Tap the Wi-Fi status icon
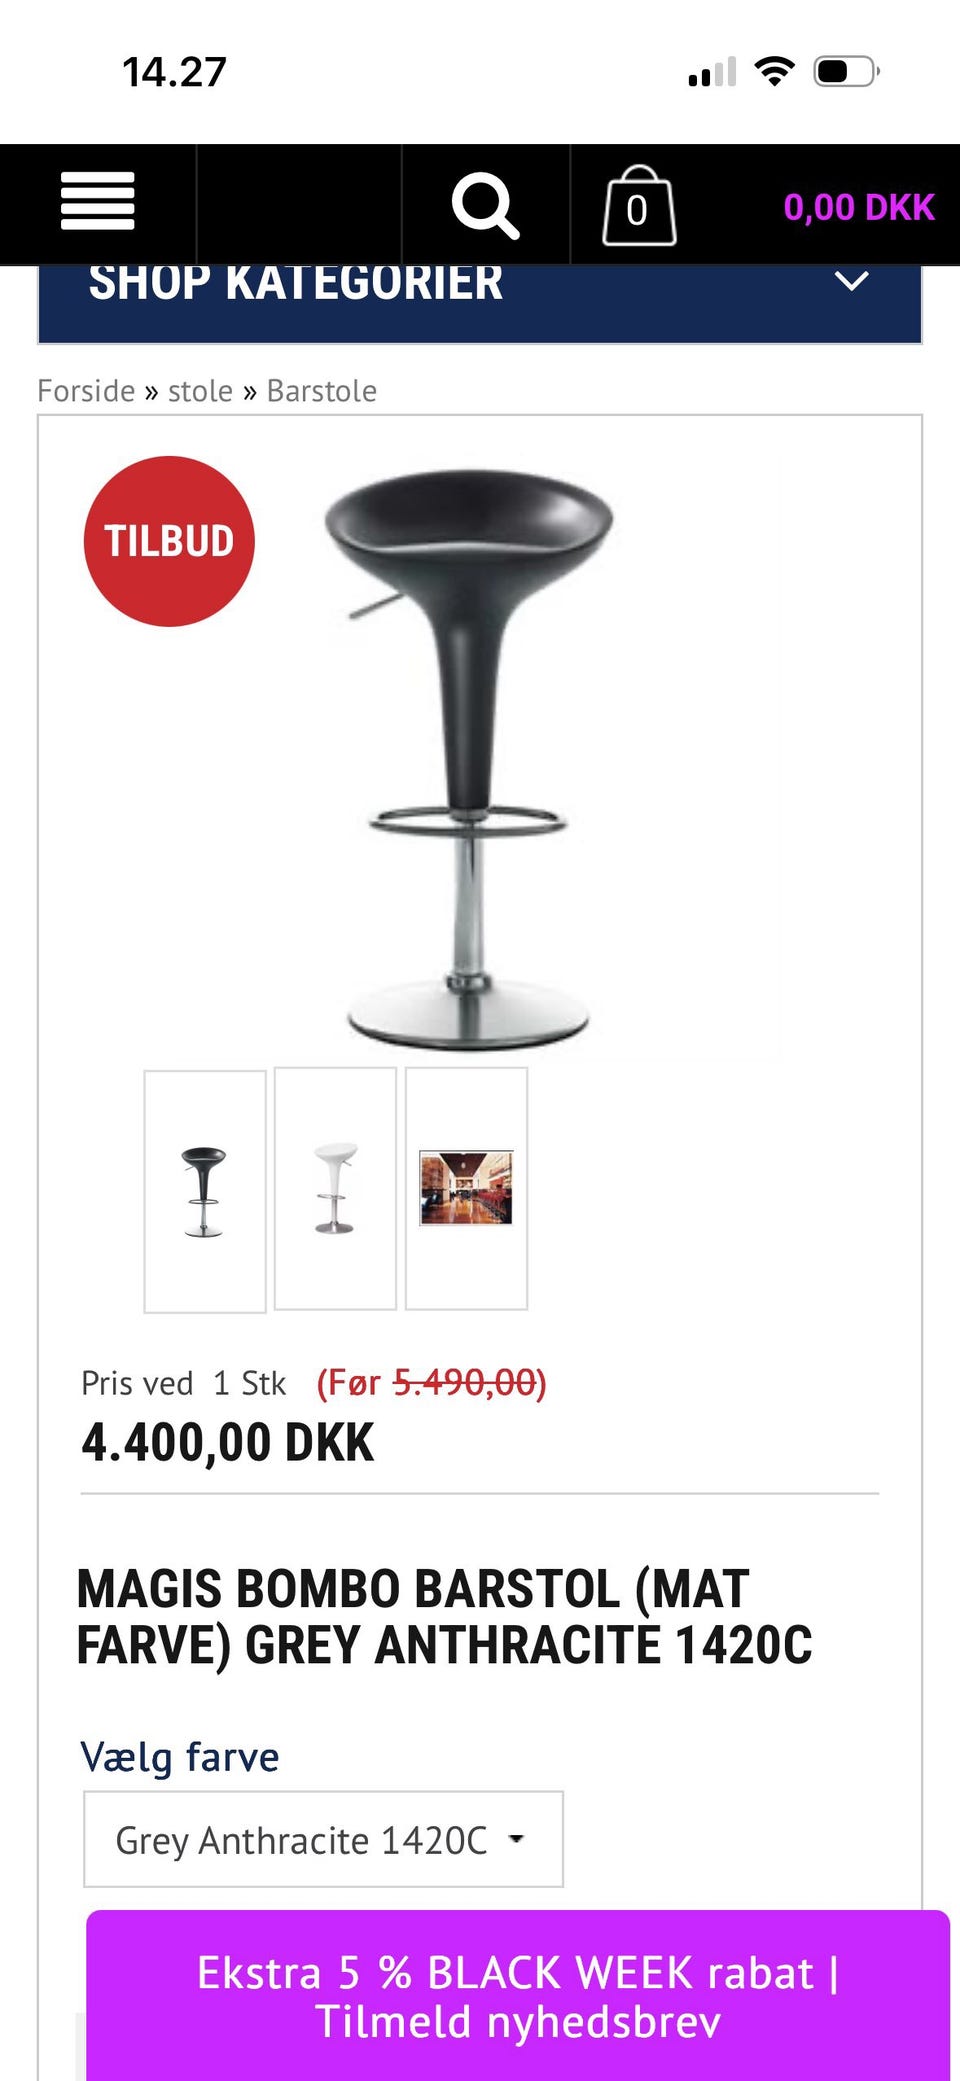 pos(774,71)
